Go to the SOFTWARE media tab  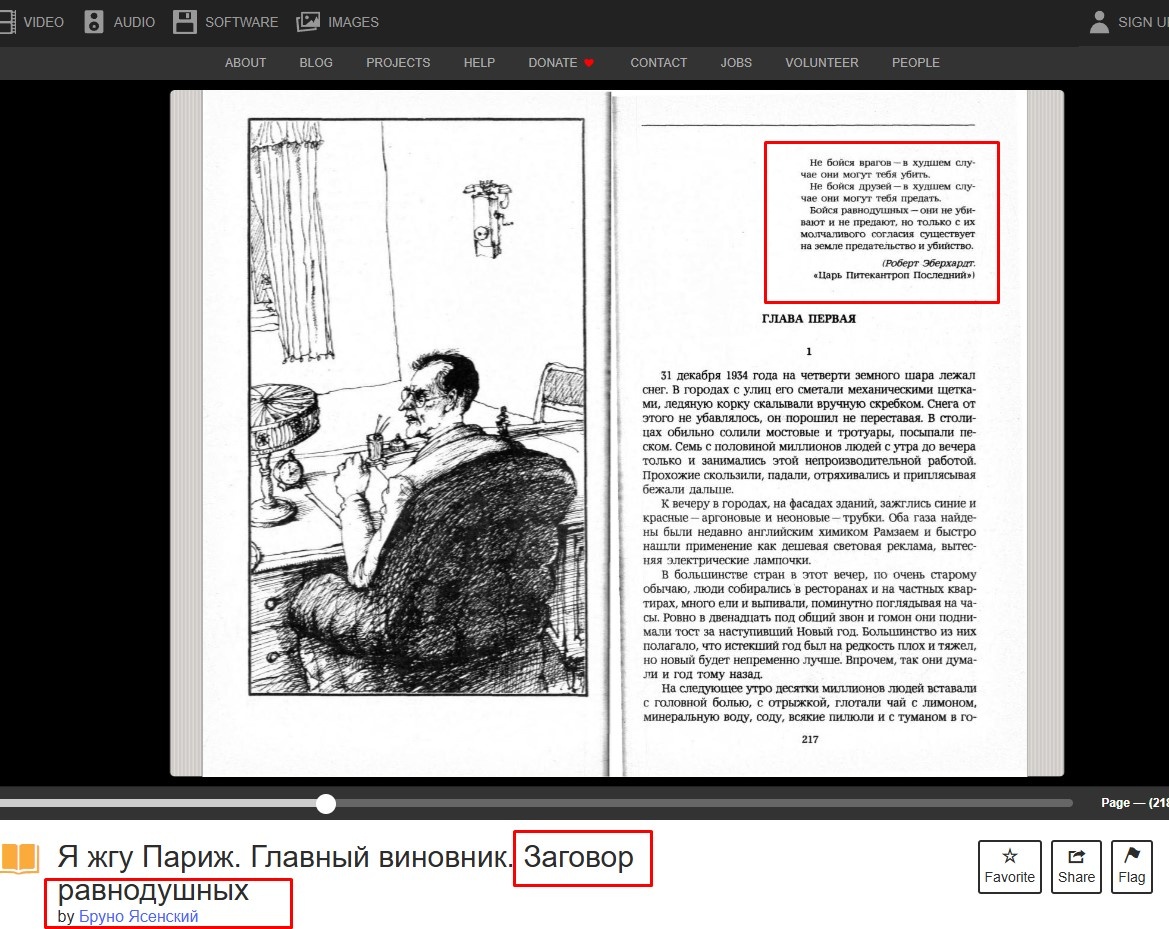(x=242, y=22)
